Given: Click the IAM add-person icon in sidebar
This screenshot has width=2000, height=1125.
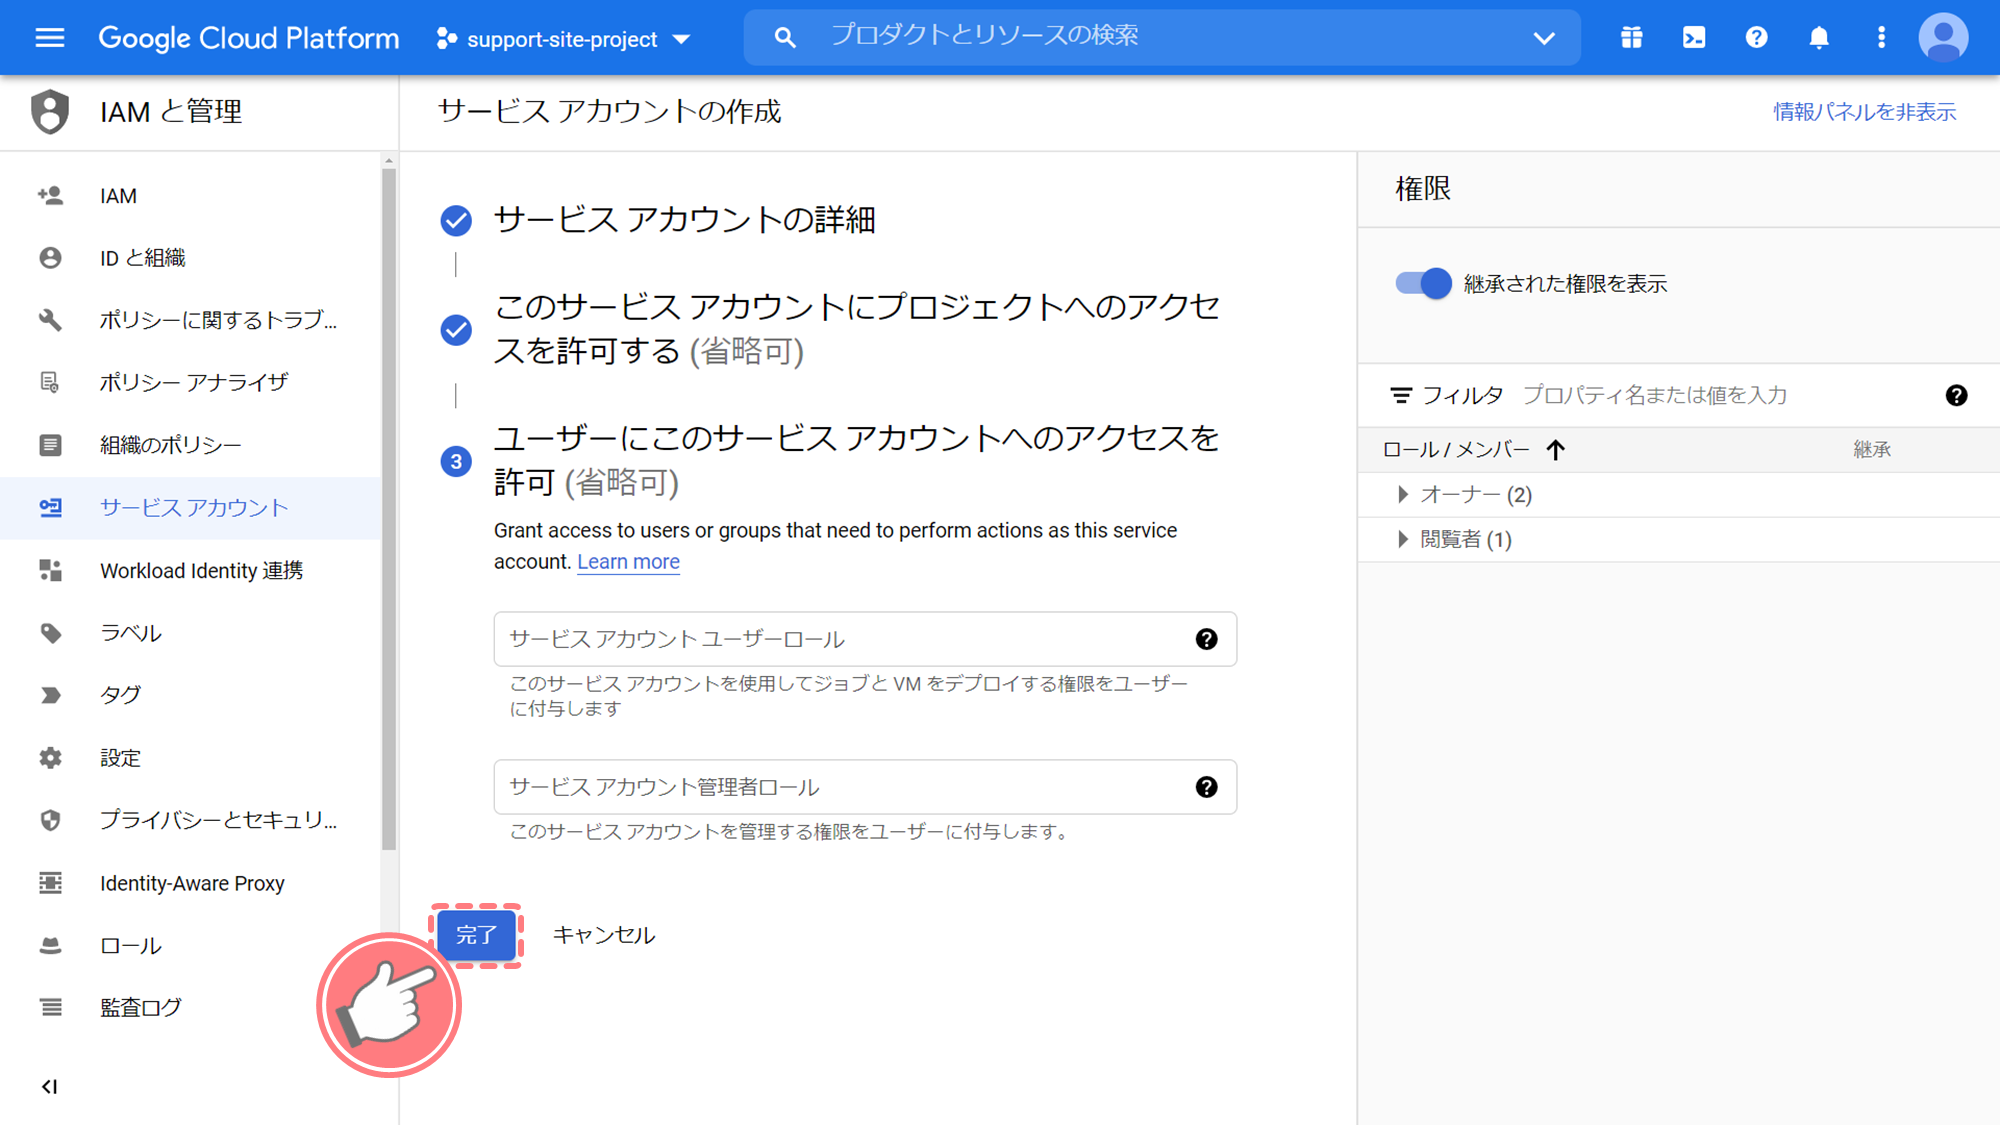Looking at the screenshot, I should click(50, 196).
